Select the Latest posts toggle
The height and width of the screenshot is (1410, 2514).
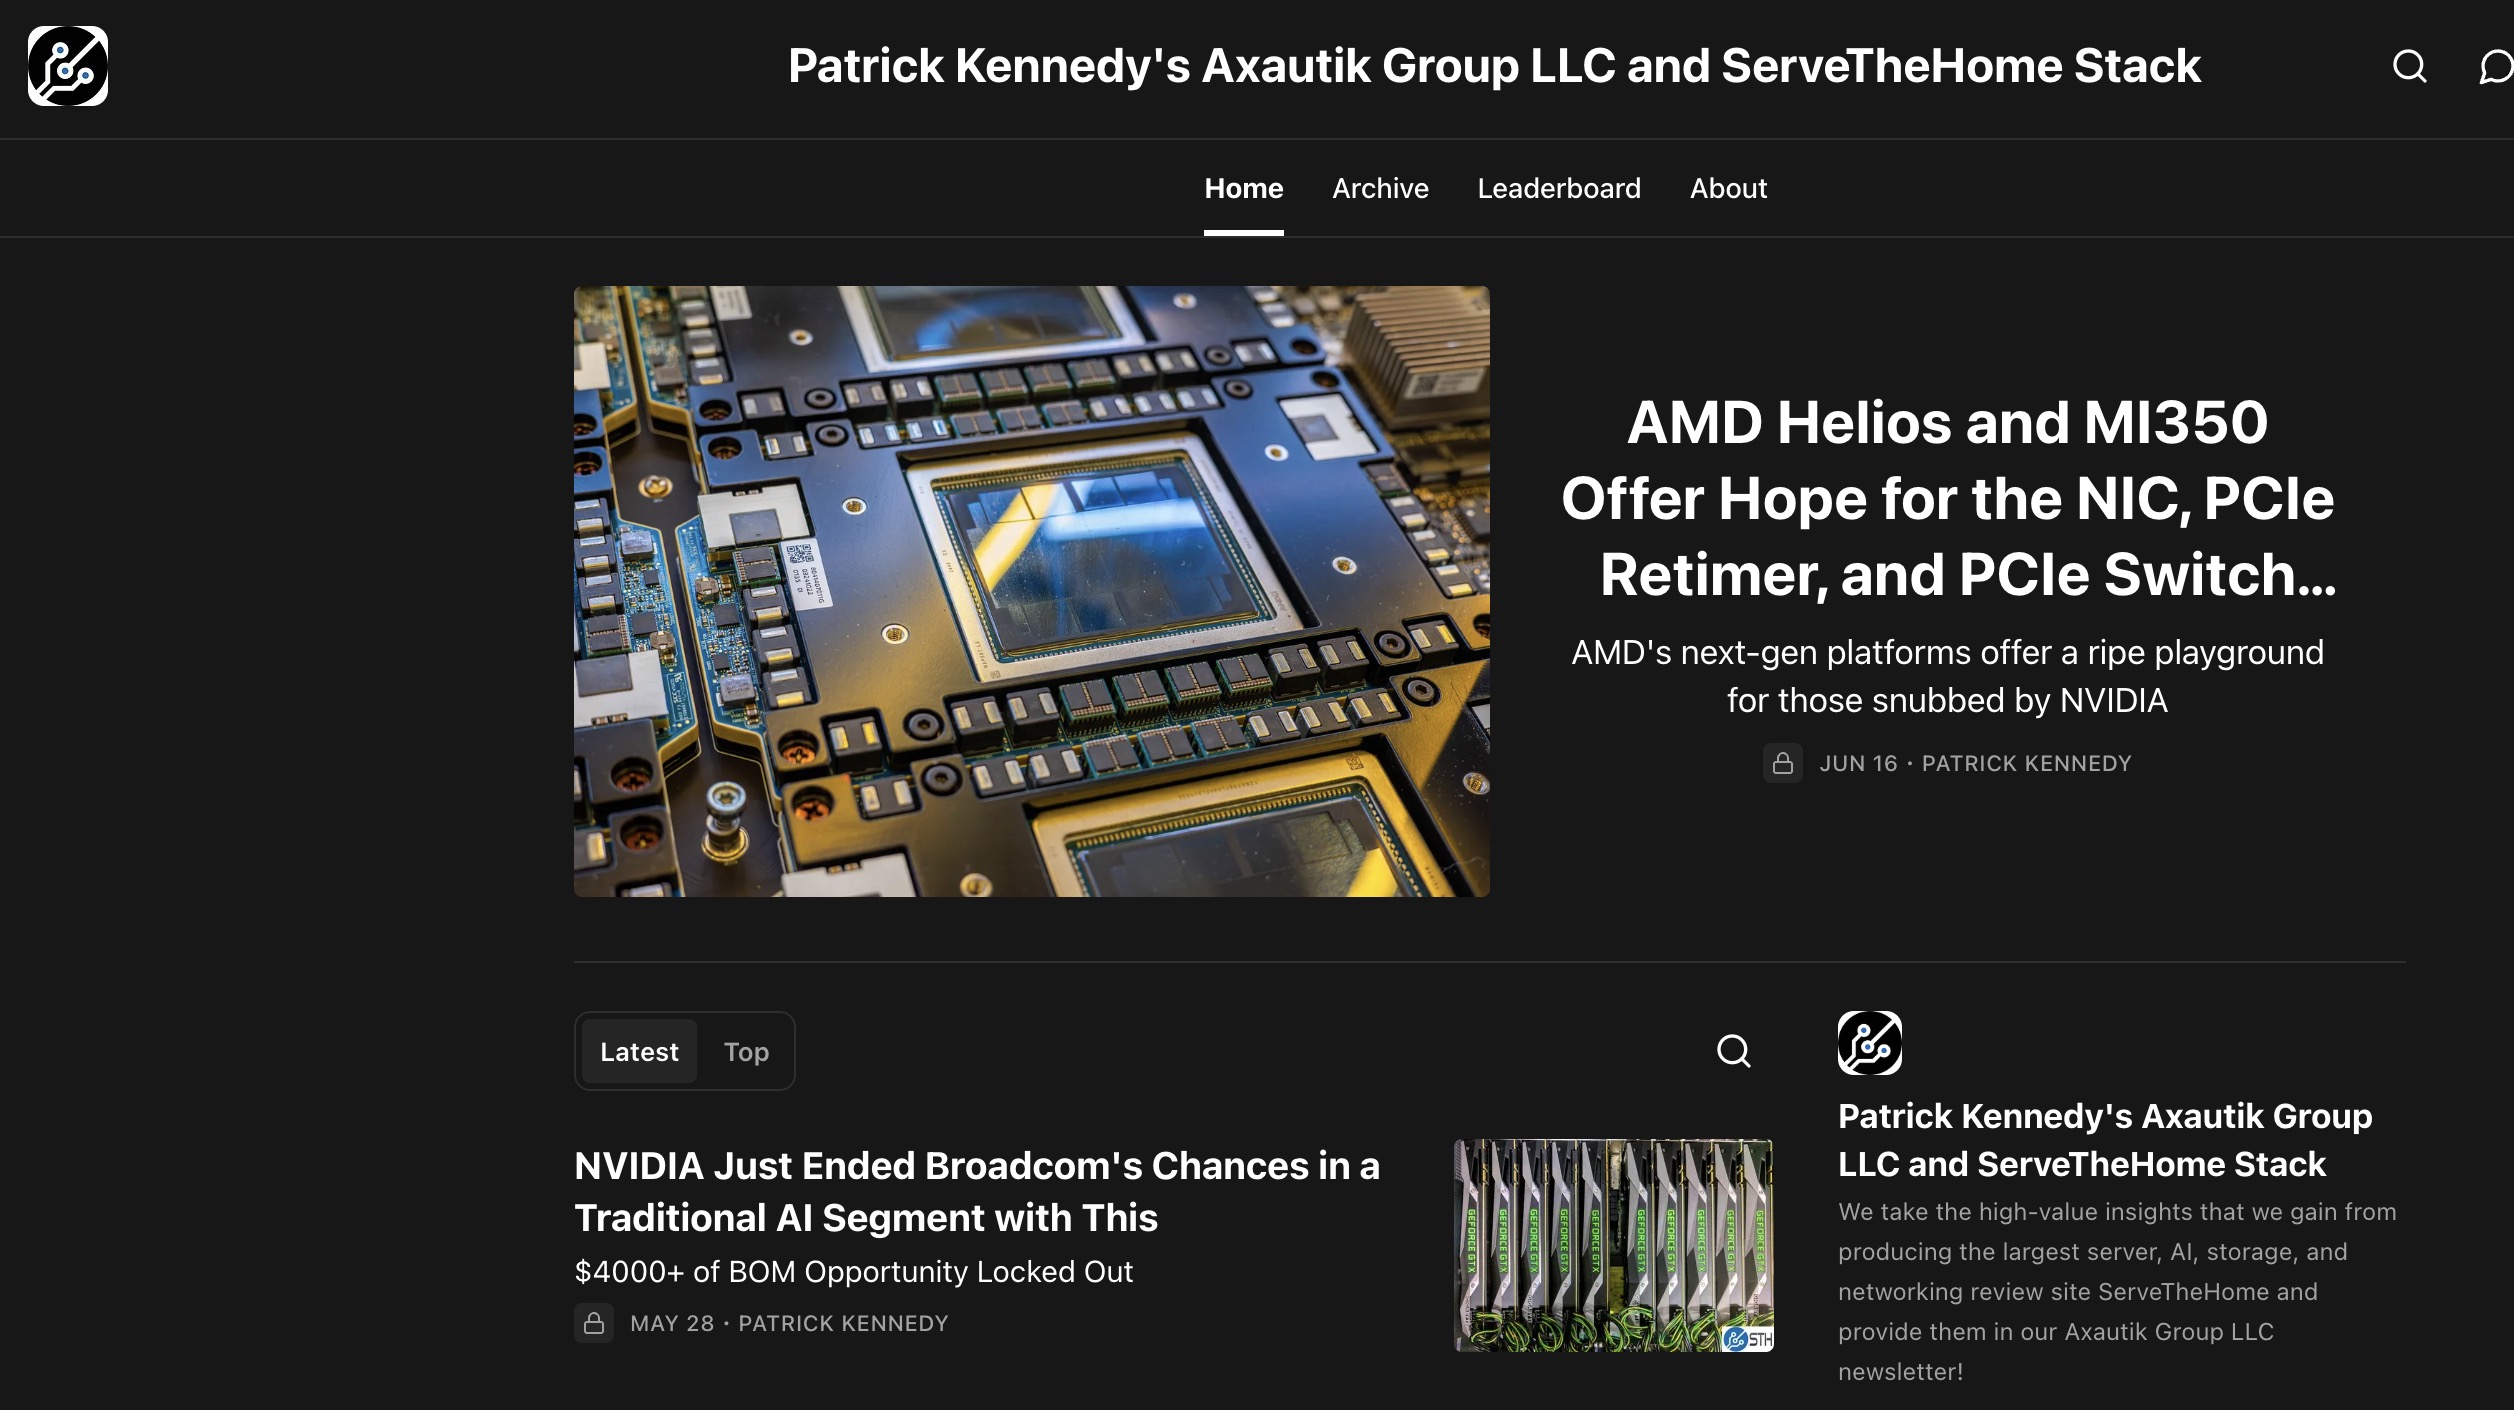click(639, 1052)
